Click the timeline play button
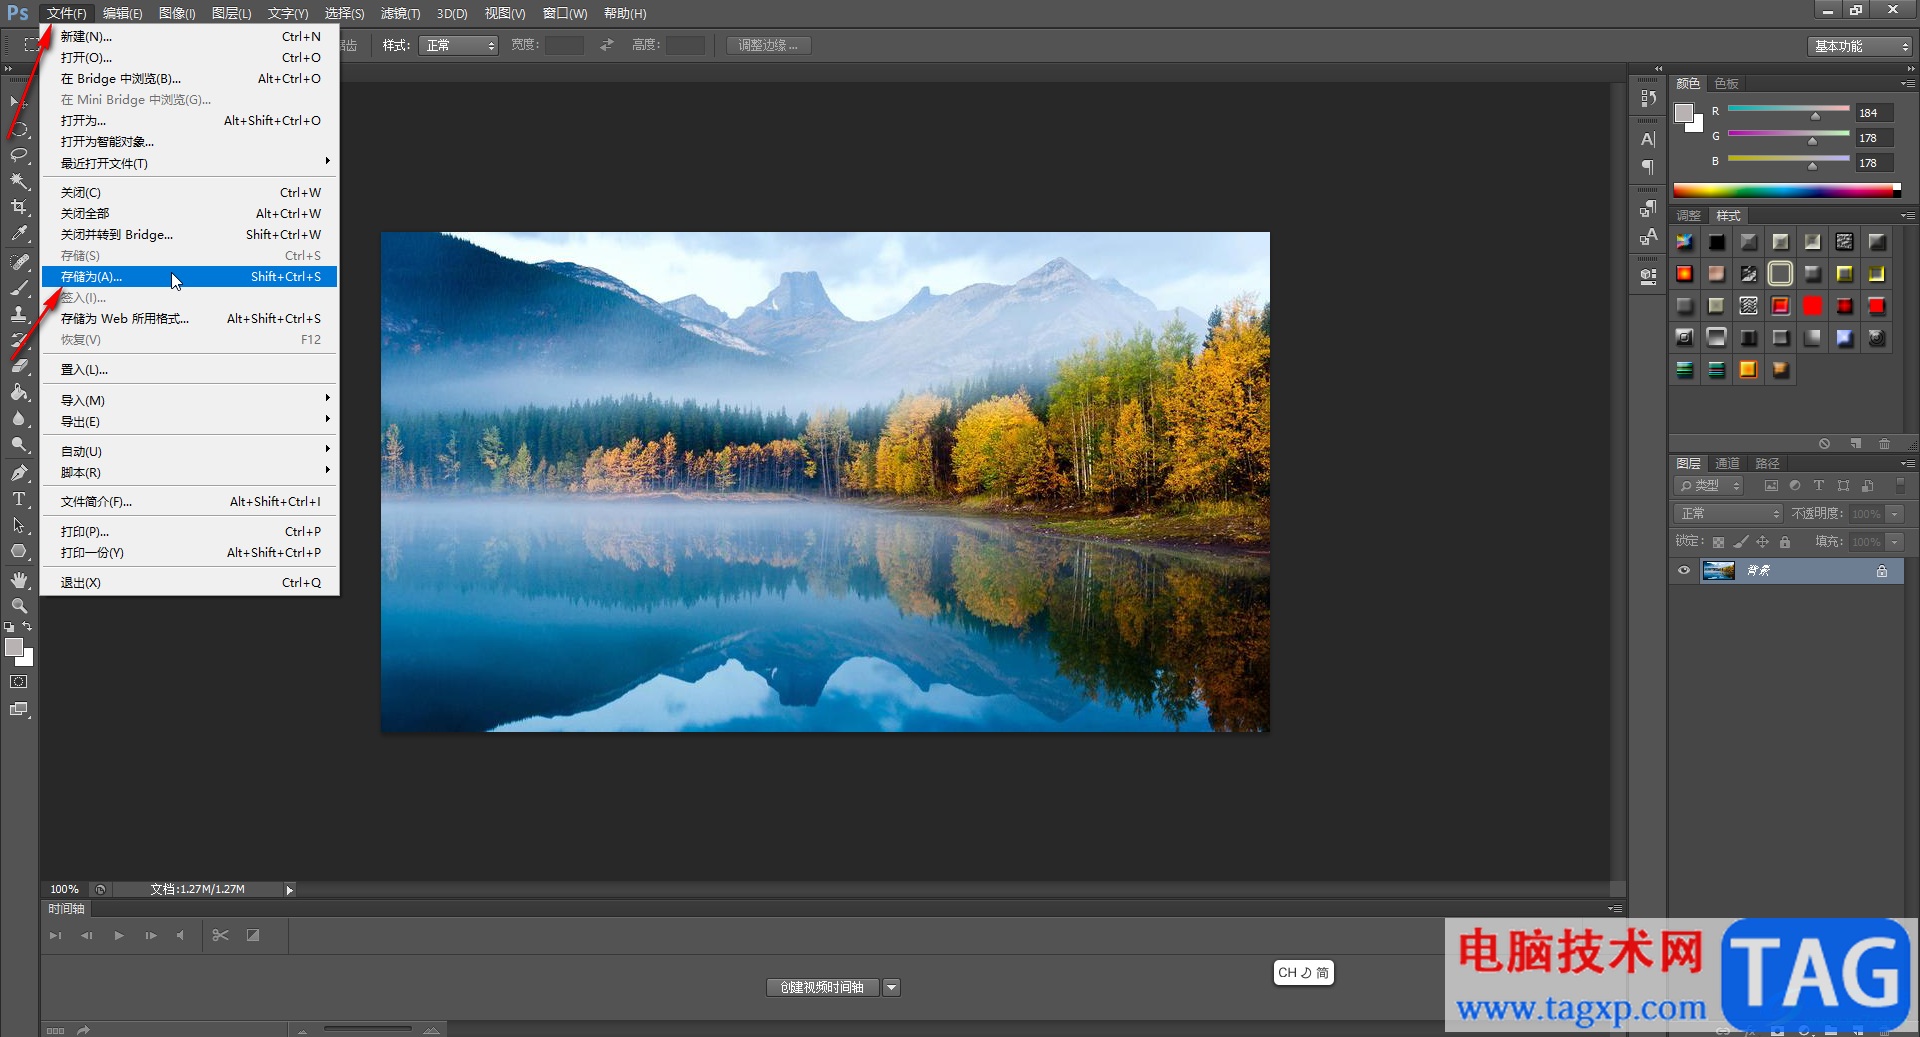The image size is (1920, 1037). pos(119,936)
